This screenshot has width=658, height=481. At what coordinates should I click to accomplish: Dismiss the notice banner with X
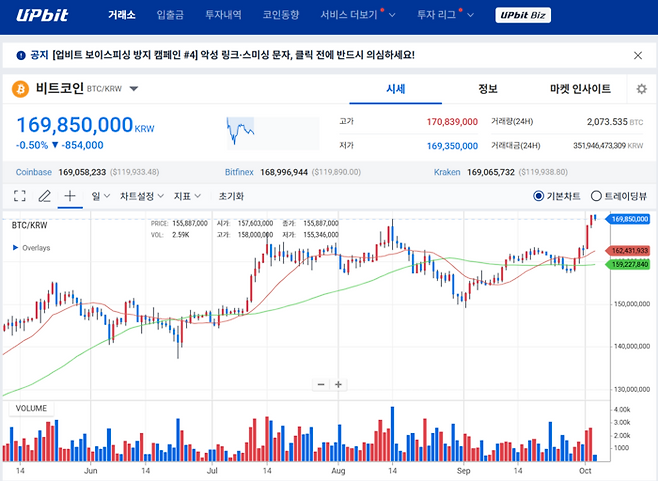point(638,55)
